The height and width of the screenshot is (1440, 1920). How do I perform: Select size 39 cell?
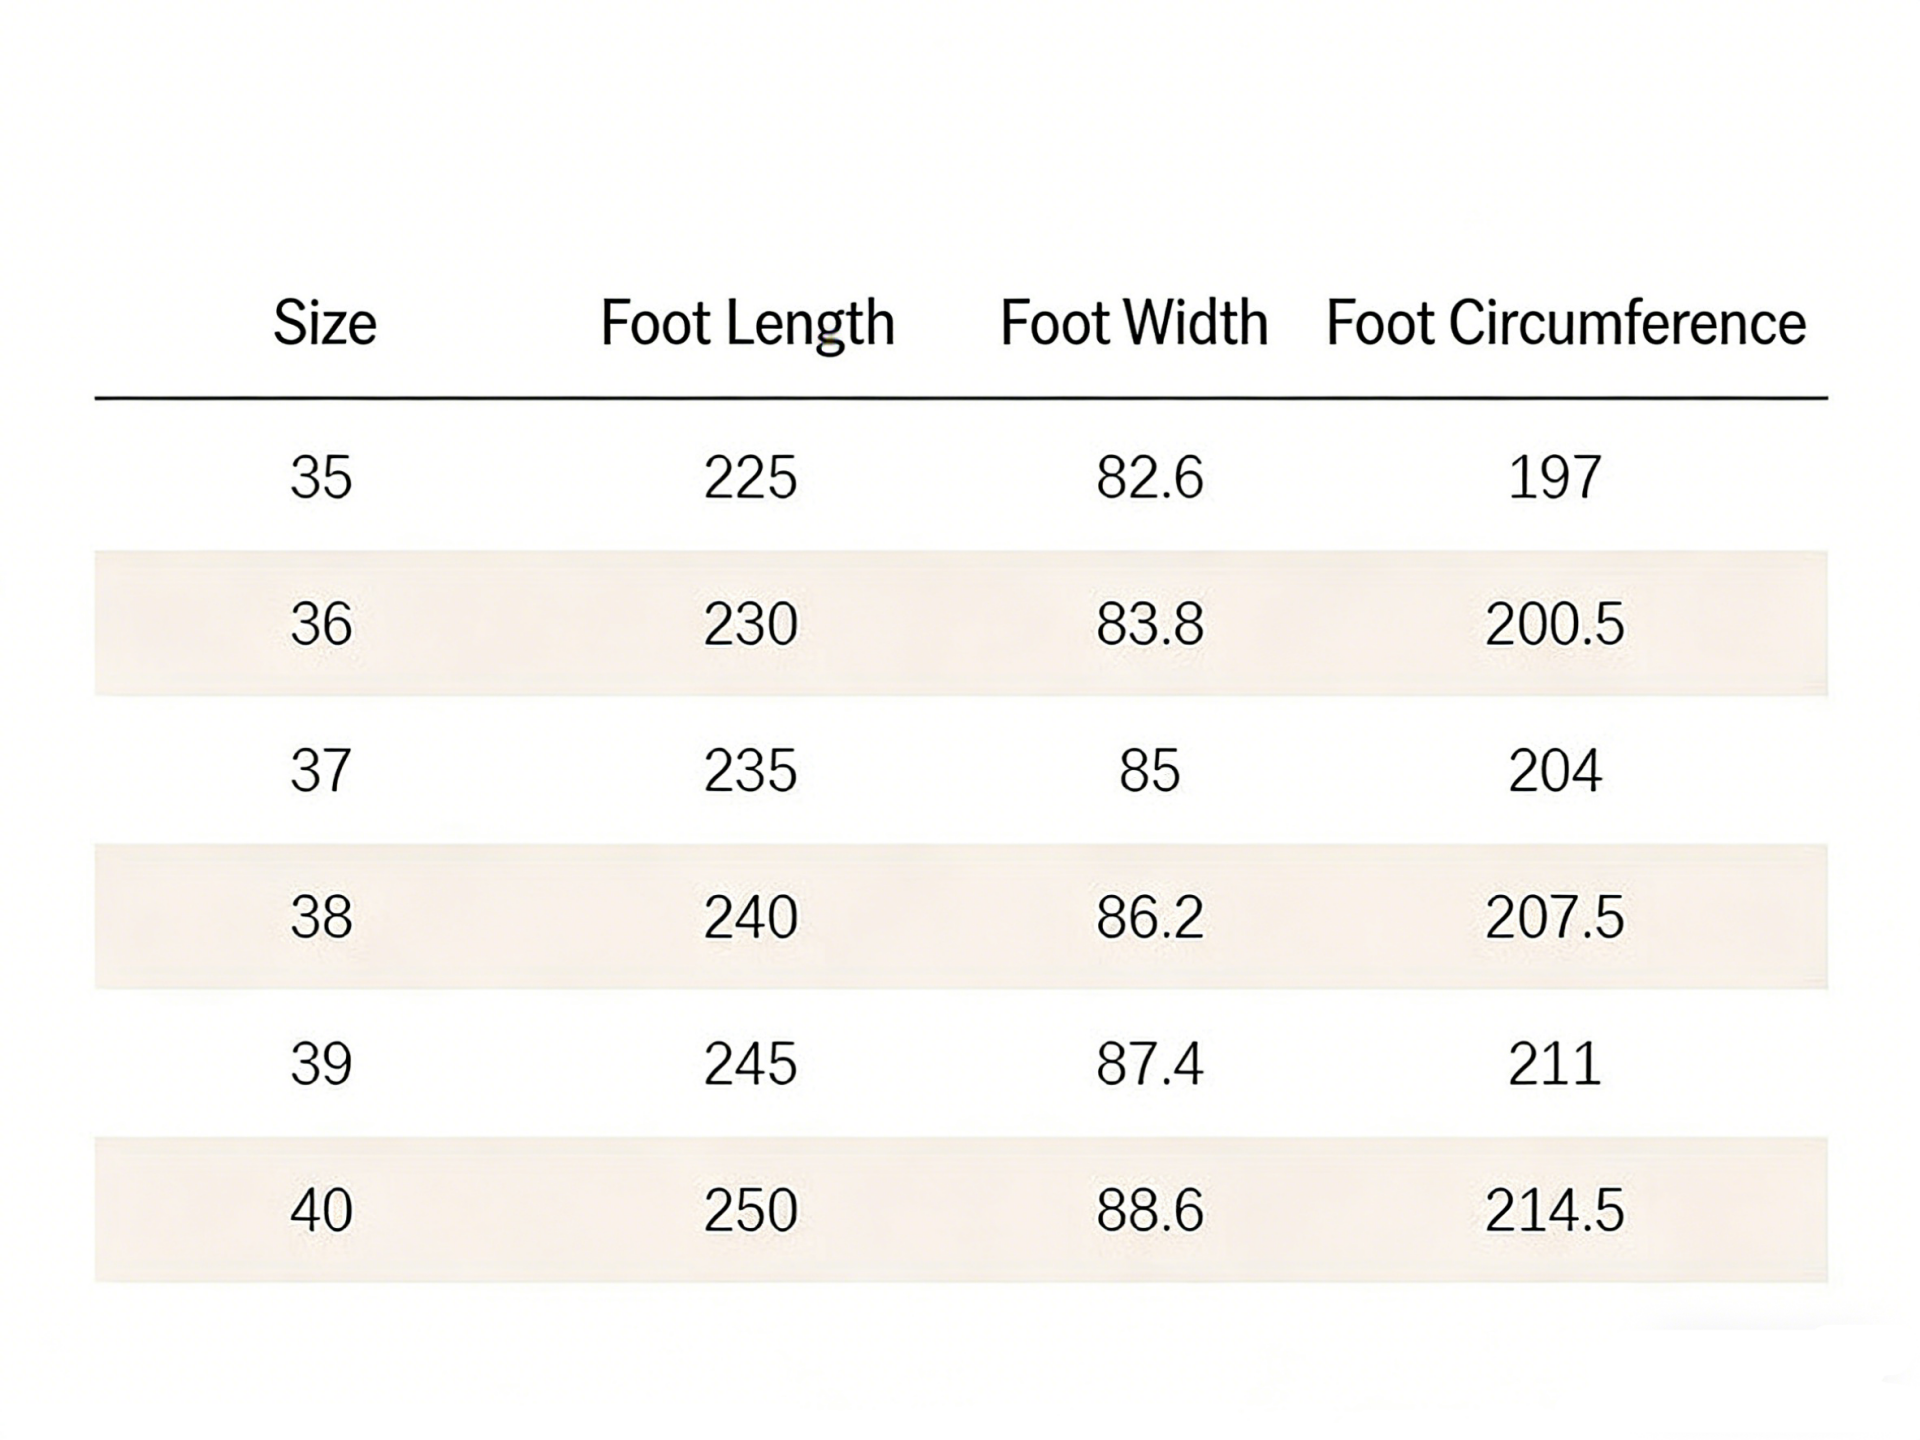point(321,1064)
